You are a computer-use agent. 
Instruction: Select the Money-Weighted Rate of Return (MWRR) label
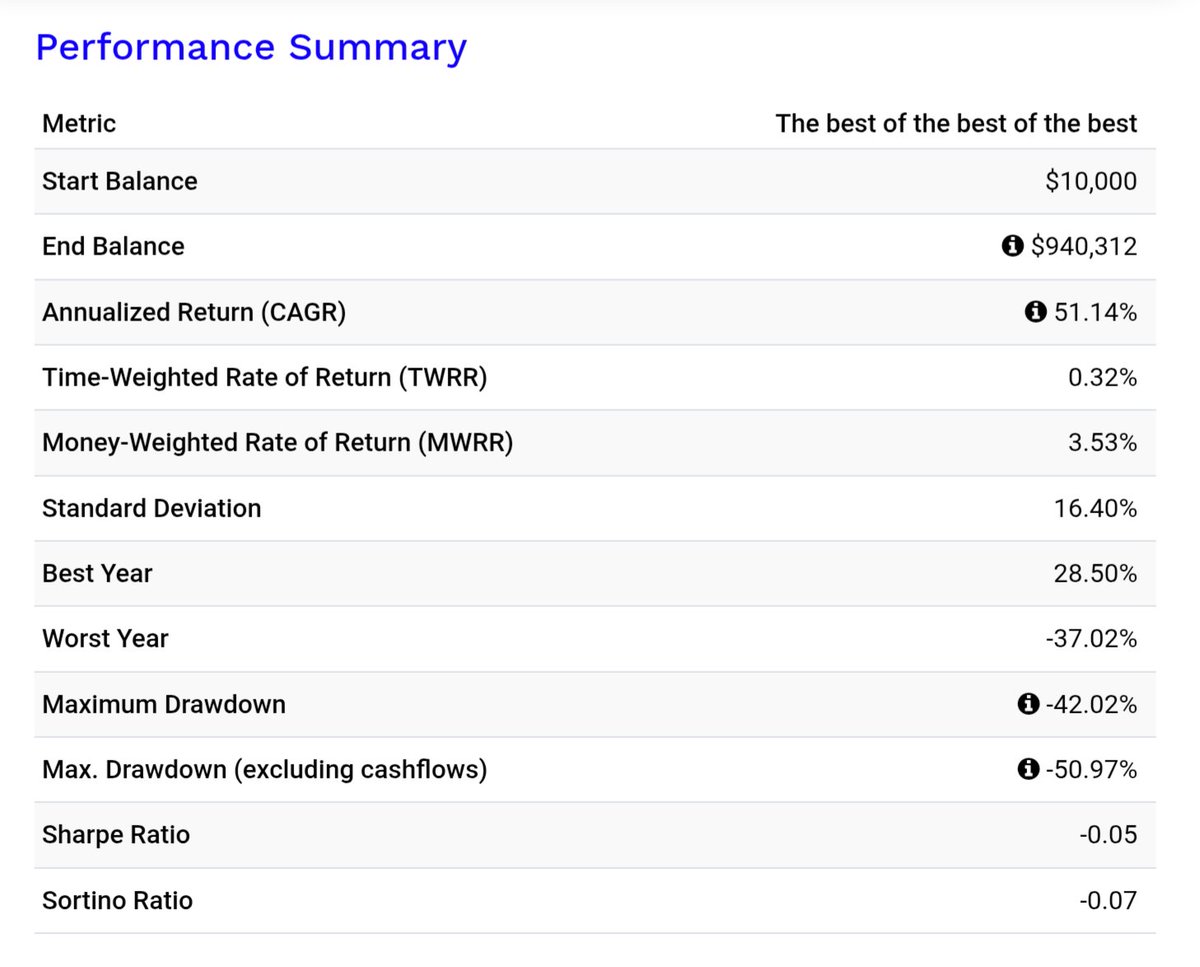[x=278, y=442]
